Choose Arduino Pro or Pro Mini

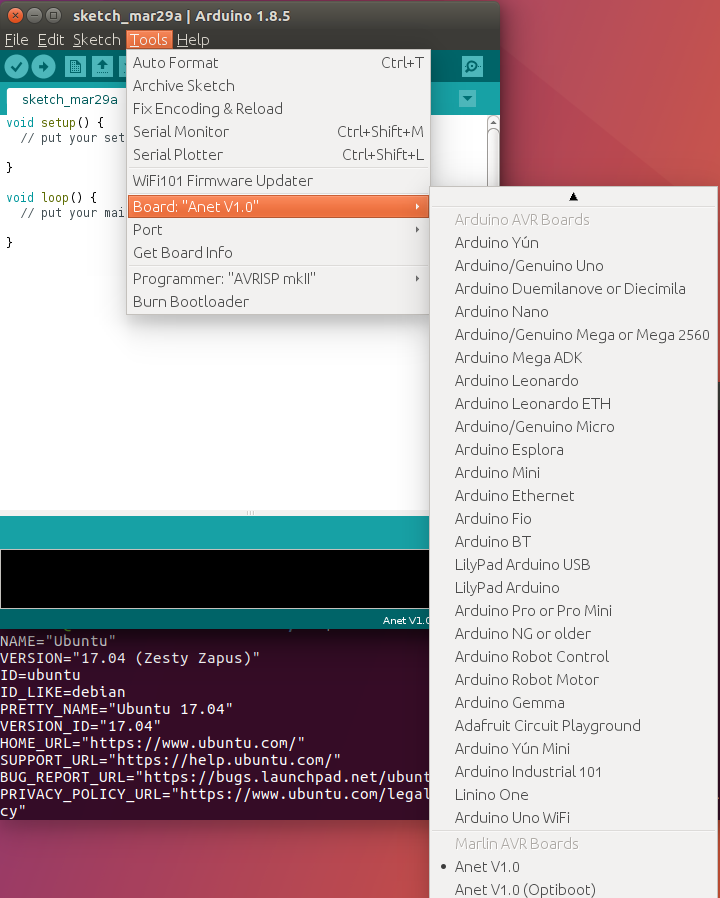pyautogui.click(x=574, y=611)
